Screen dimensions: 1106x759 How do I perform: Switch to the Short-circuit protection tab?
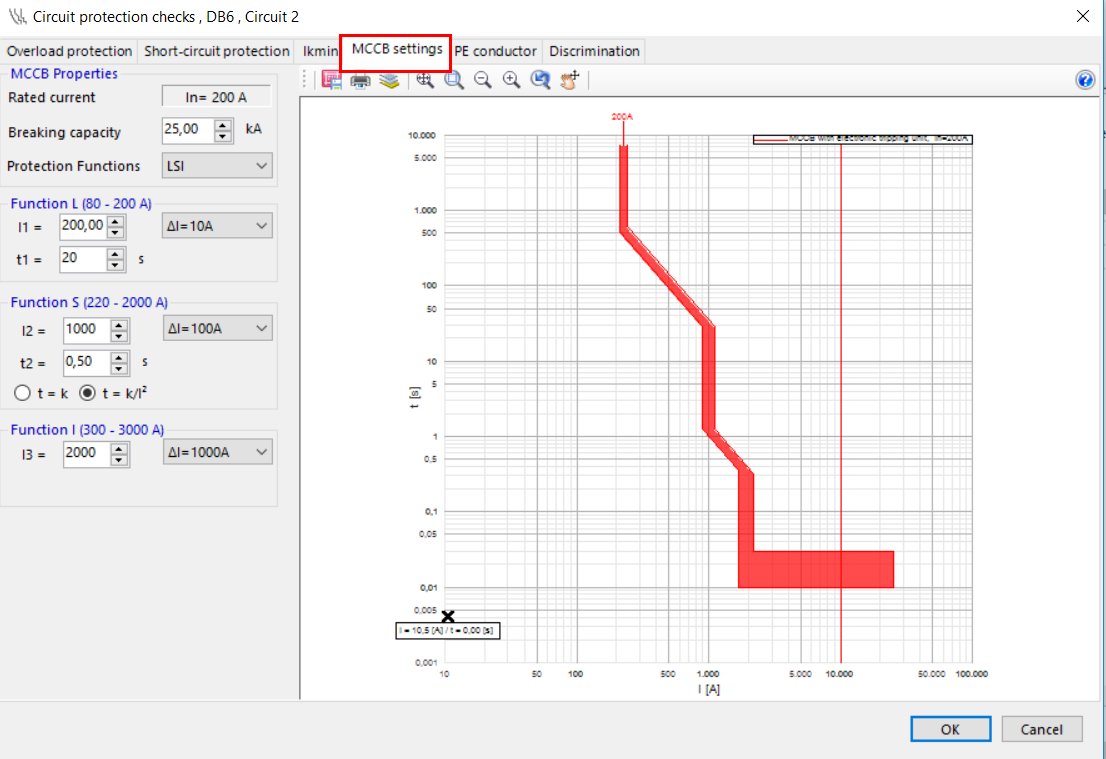tap(217, 51)
